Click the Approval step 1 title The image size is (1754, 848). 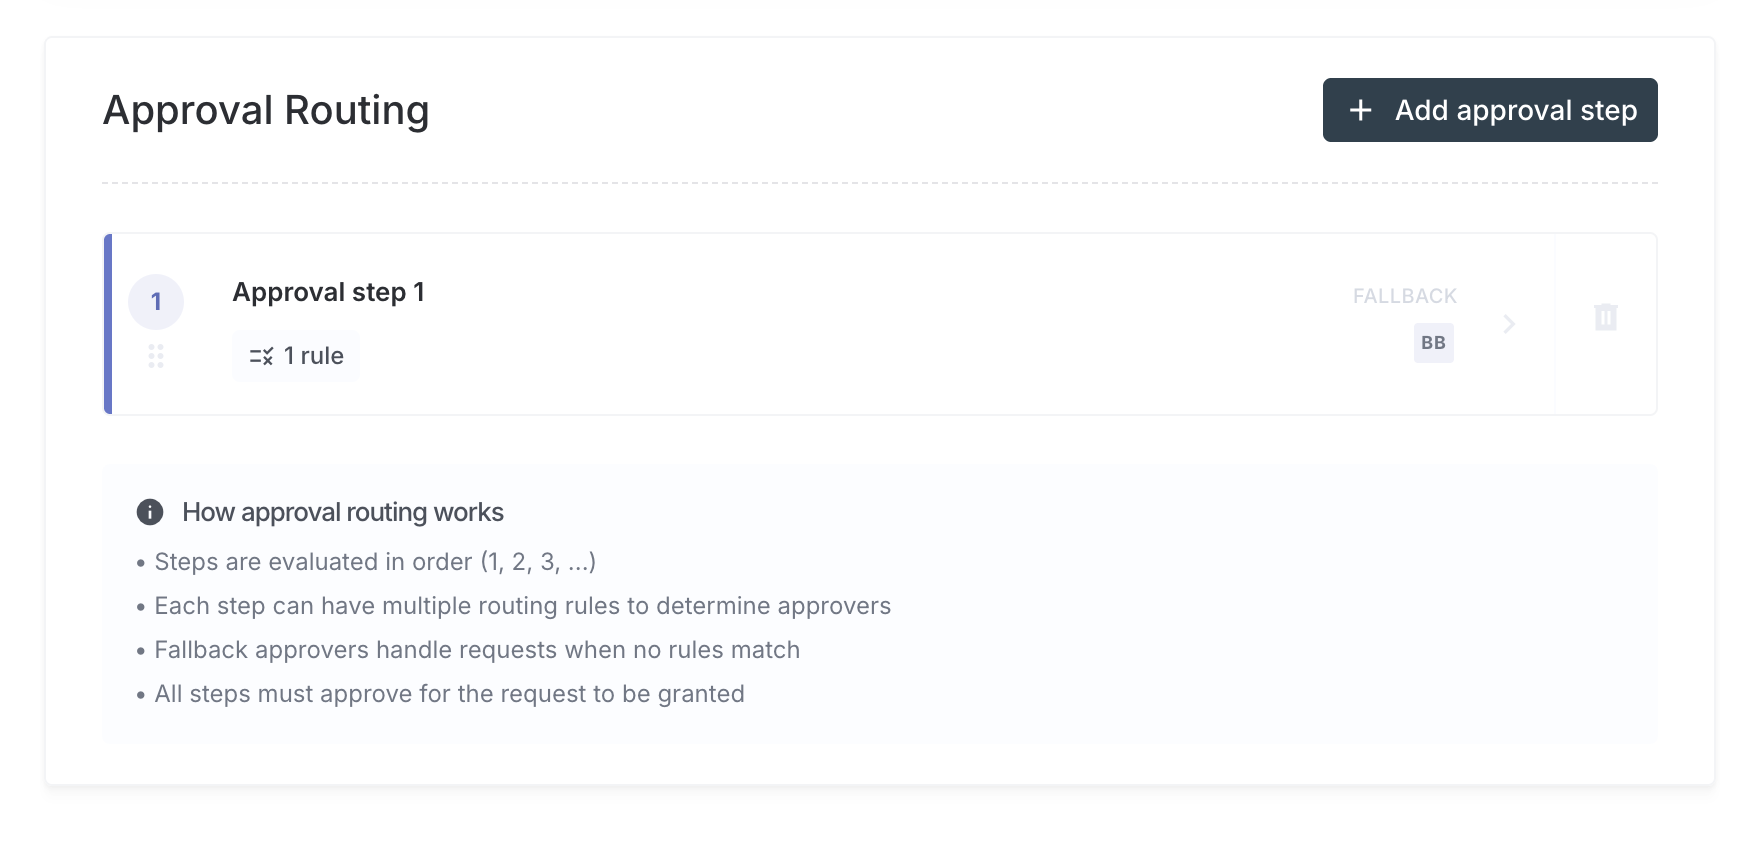[x=328, y=292]
